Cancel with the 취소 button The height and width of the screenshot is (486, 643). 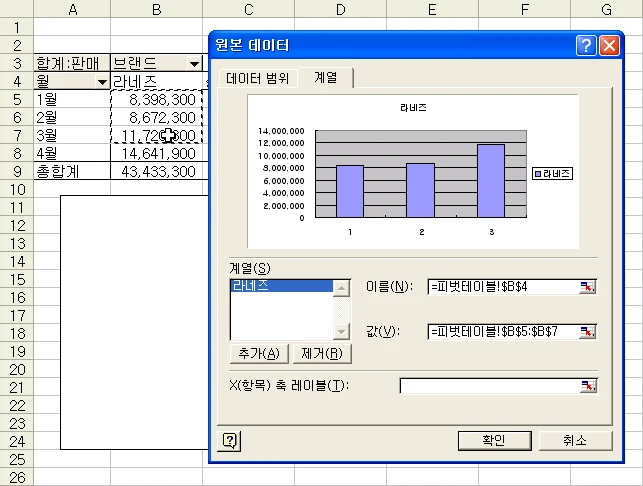(x=575, y=441)
